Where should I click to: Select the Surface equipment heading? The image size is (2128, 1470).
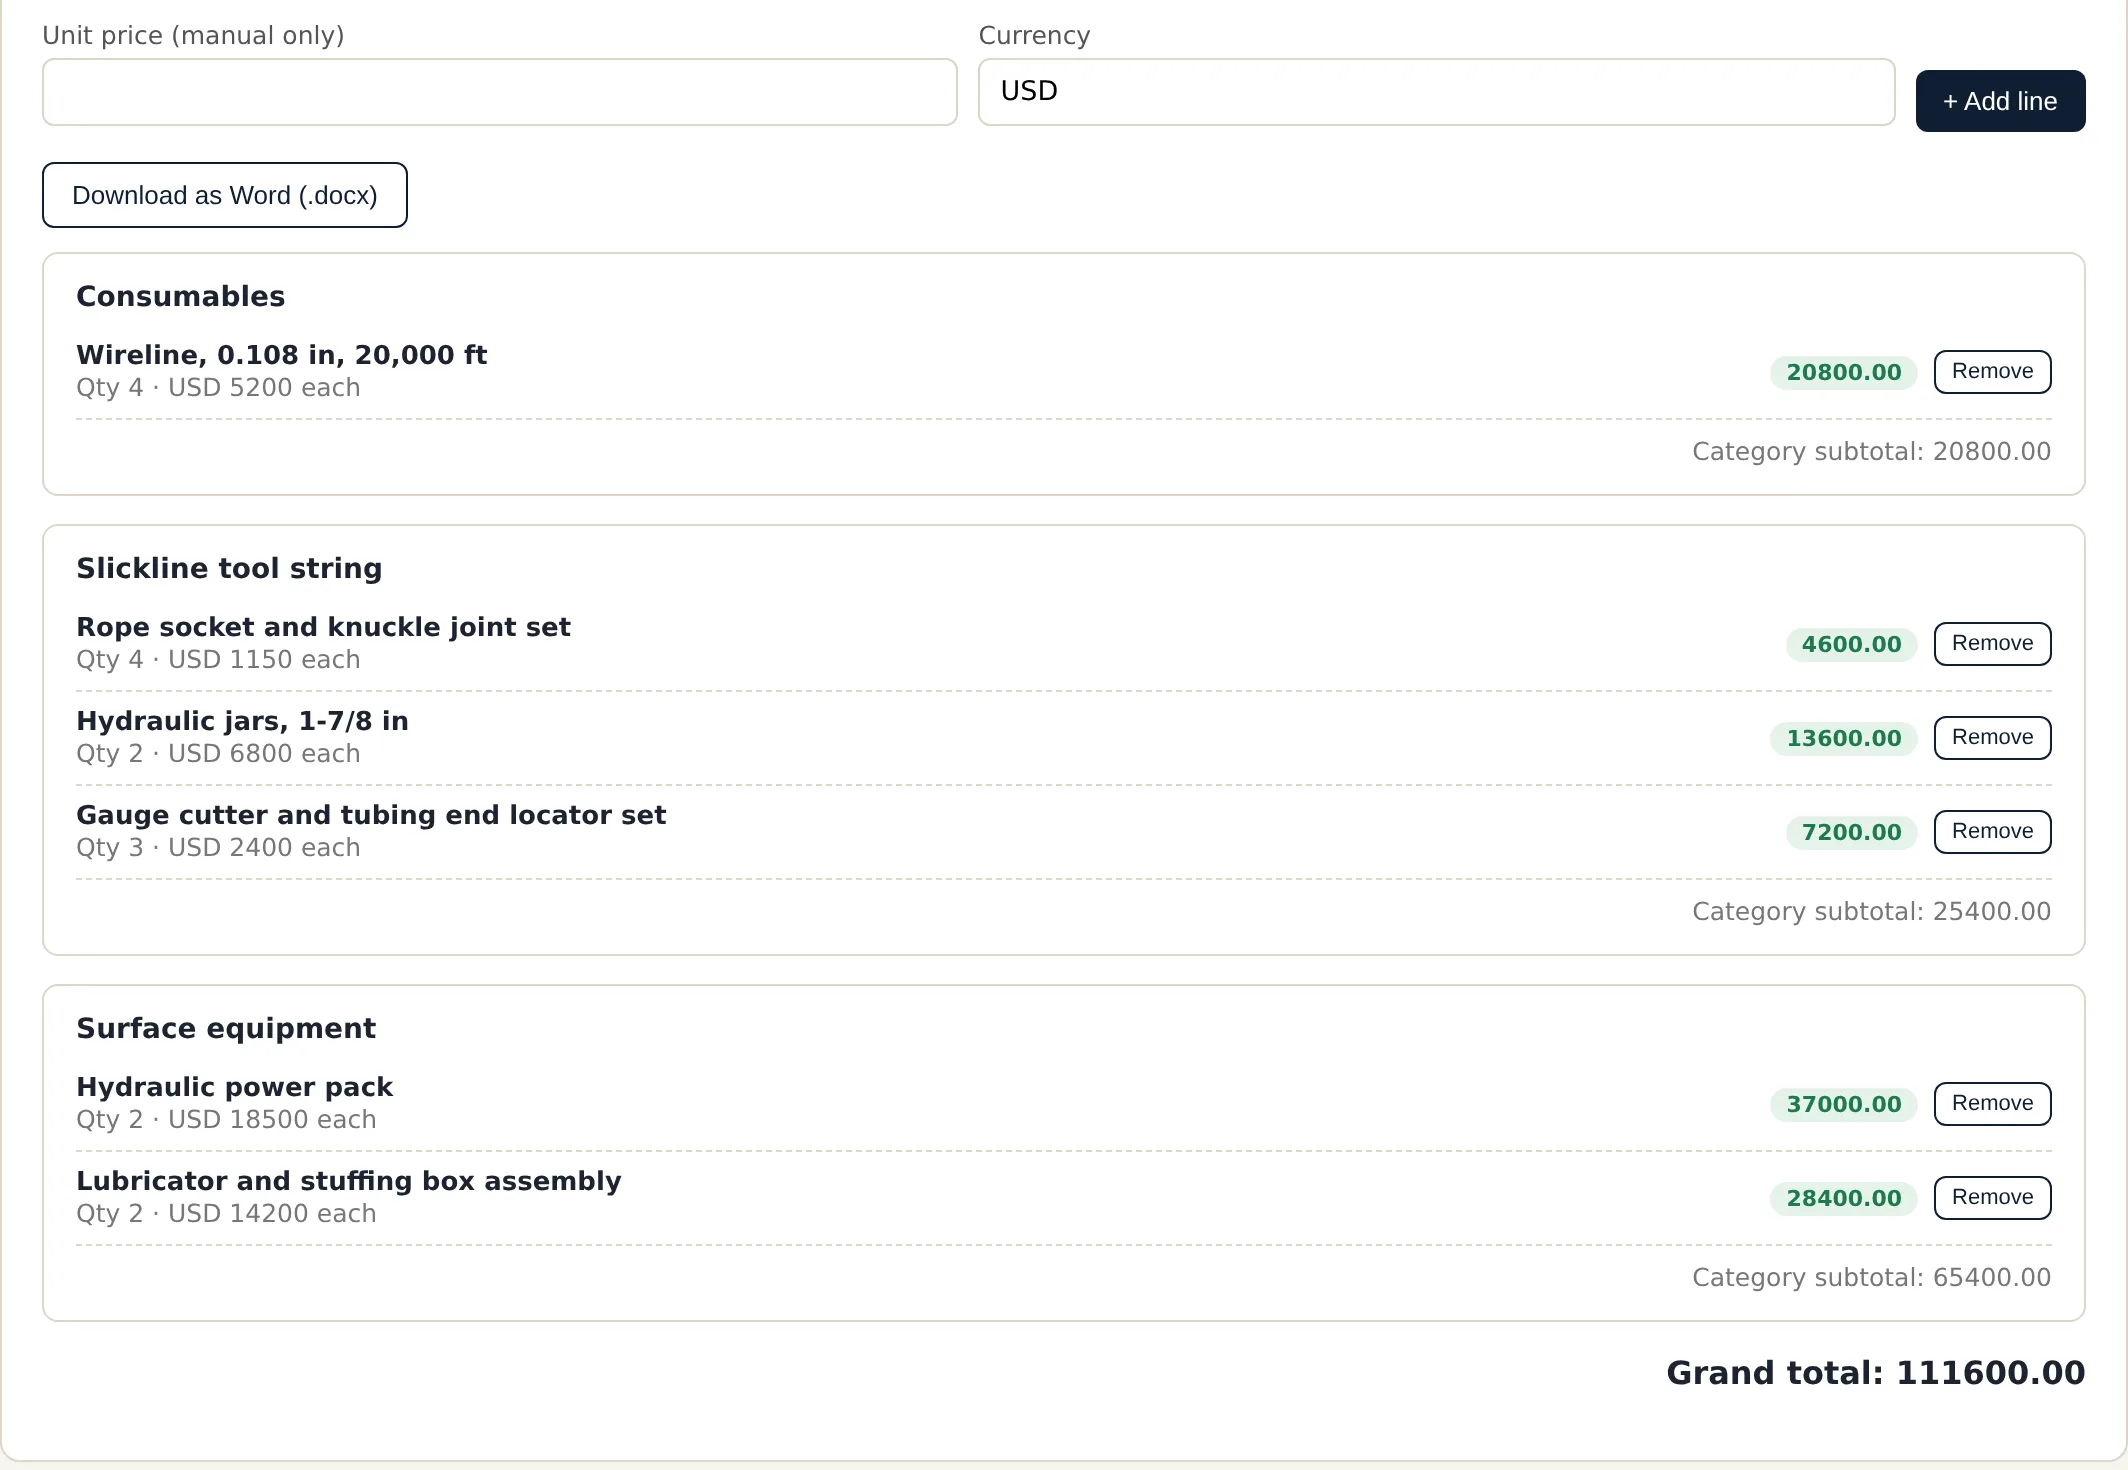[x=226, y=1028]
